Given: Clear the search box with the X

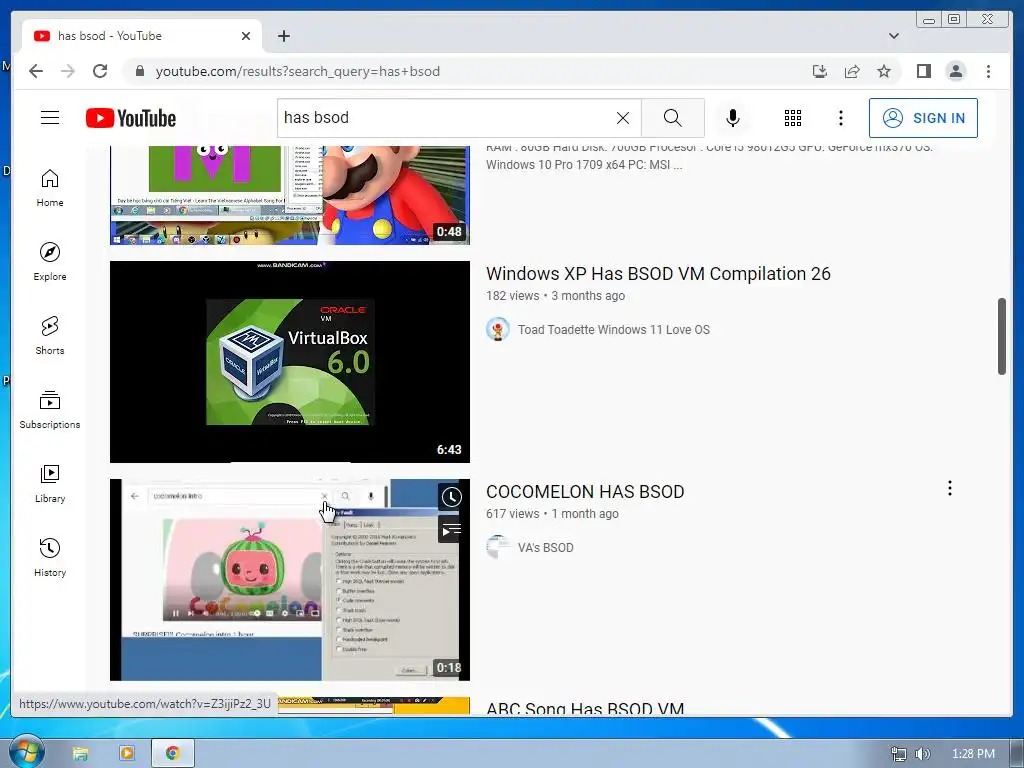Looking at the screenshot, I should coord(622,118).
